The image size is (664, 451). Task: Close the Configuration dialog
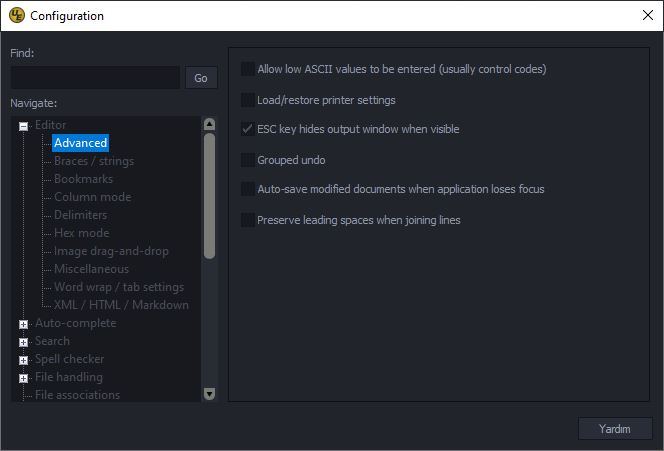pyautogui.click(x=647, y=15)
